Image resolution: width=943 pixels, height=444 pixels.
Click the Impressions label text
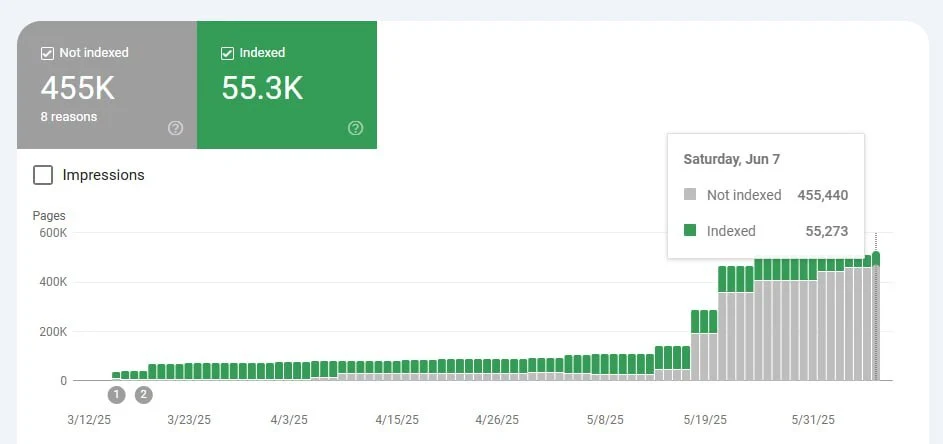pos(103,175)
